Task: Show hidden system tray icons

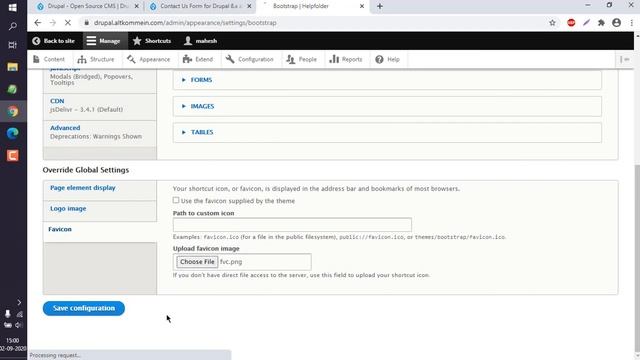Action: click(19, 302)
